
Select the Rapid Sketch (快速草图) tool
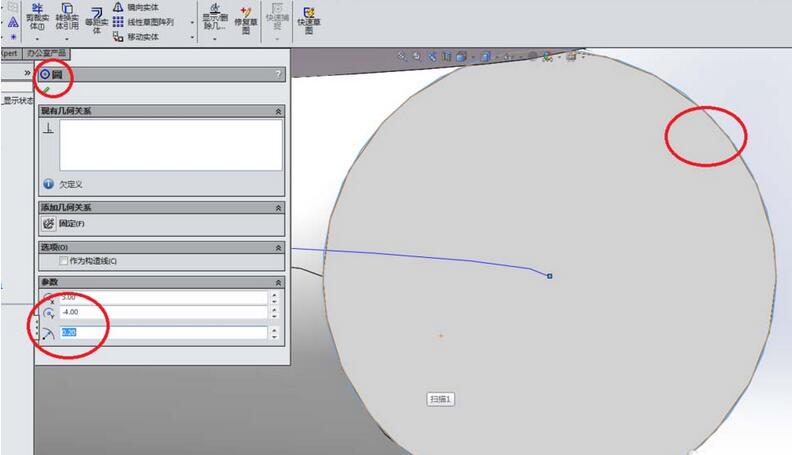[309, 20]
